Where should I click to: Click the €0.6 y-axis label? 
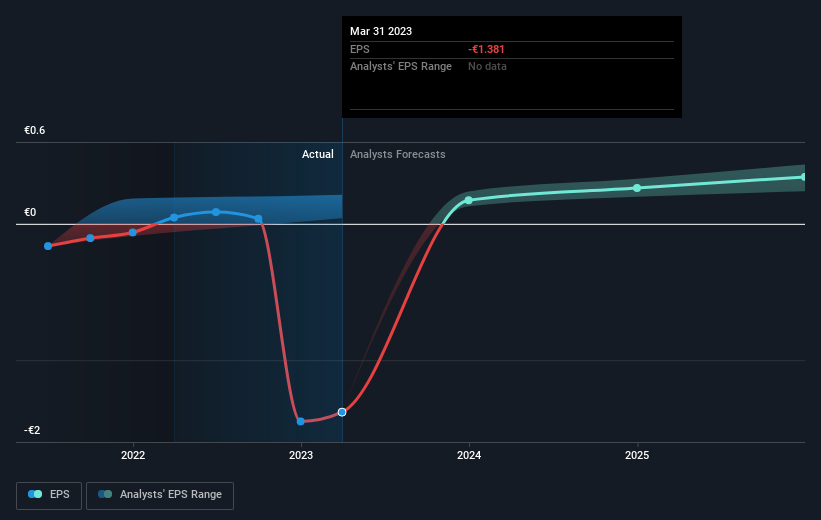(35, 130)
